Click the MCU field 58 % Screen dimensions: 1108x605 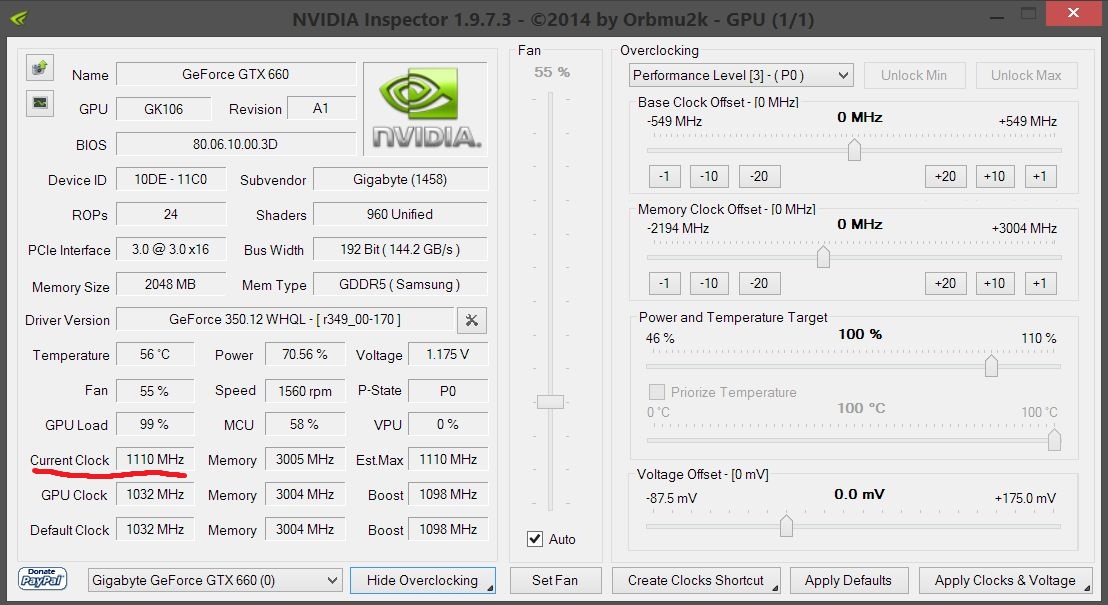[305, 424]
